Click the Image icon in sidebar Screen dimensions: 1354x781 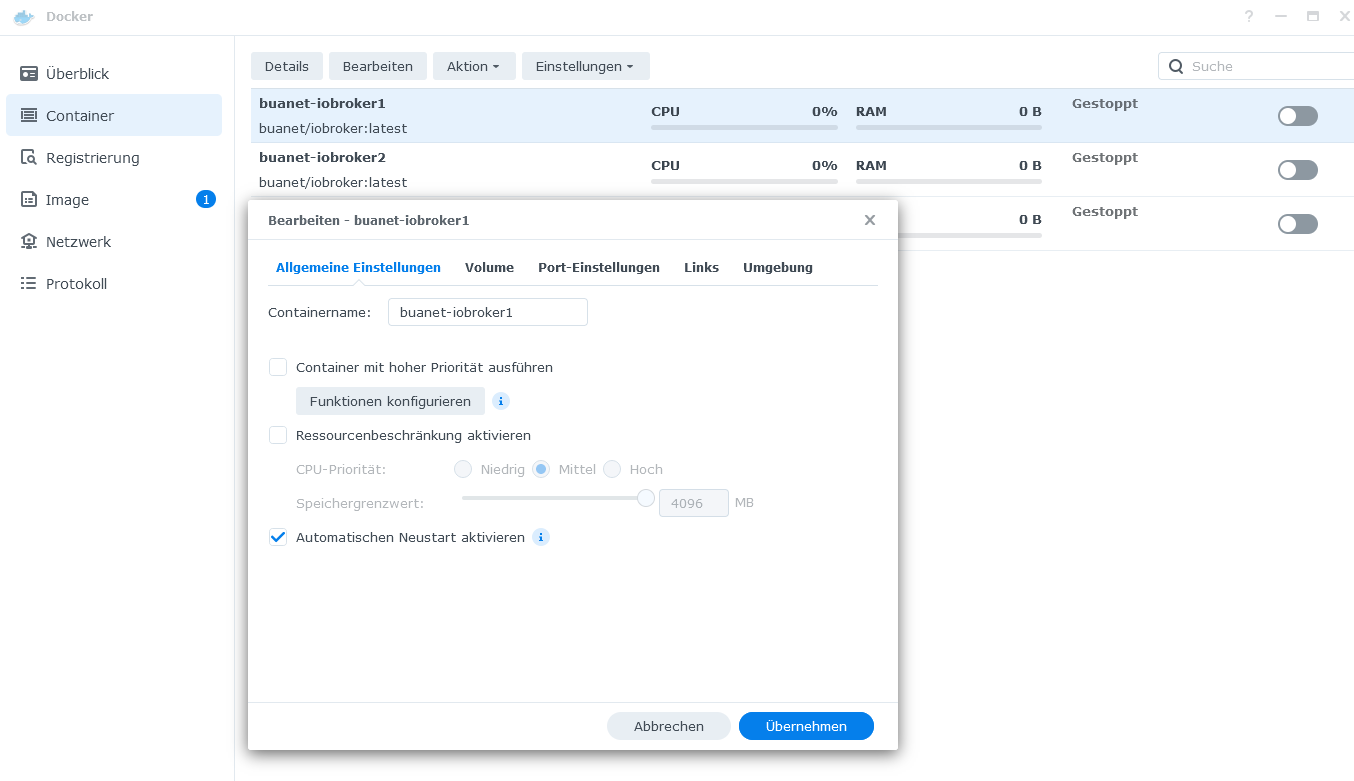tap(29, 200)
